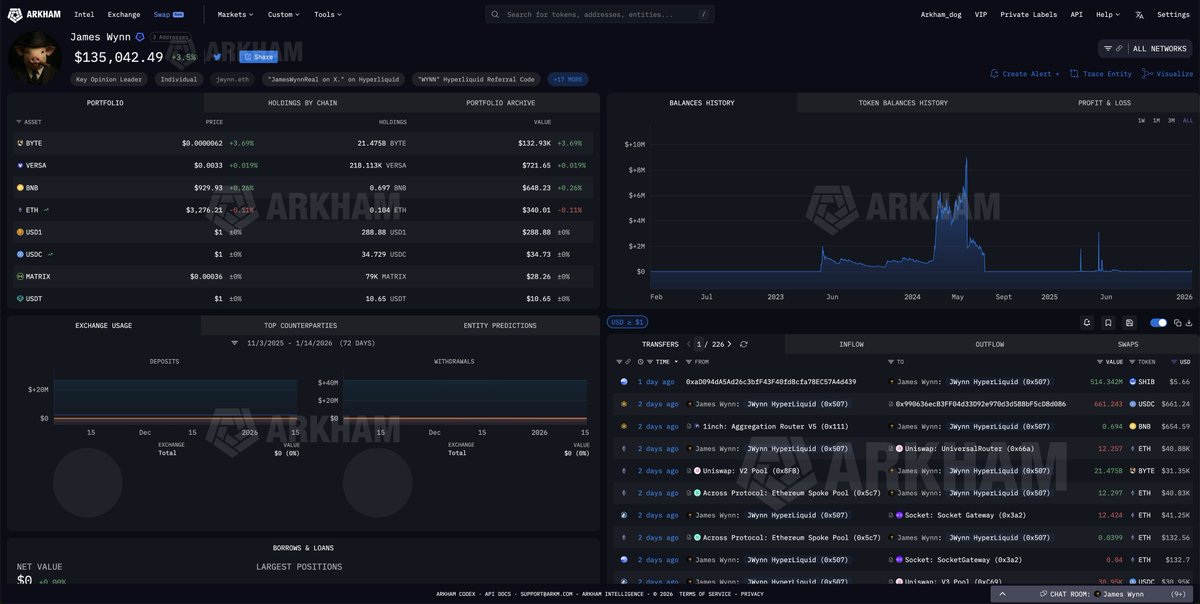This screenshot has height=604, width=1200.
Task: Click the 3 Addresses badge
Action: [x=169, y=37]
